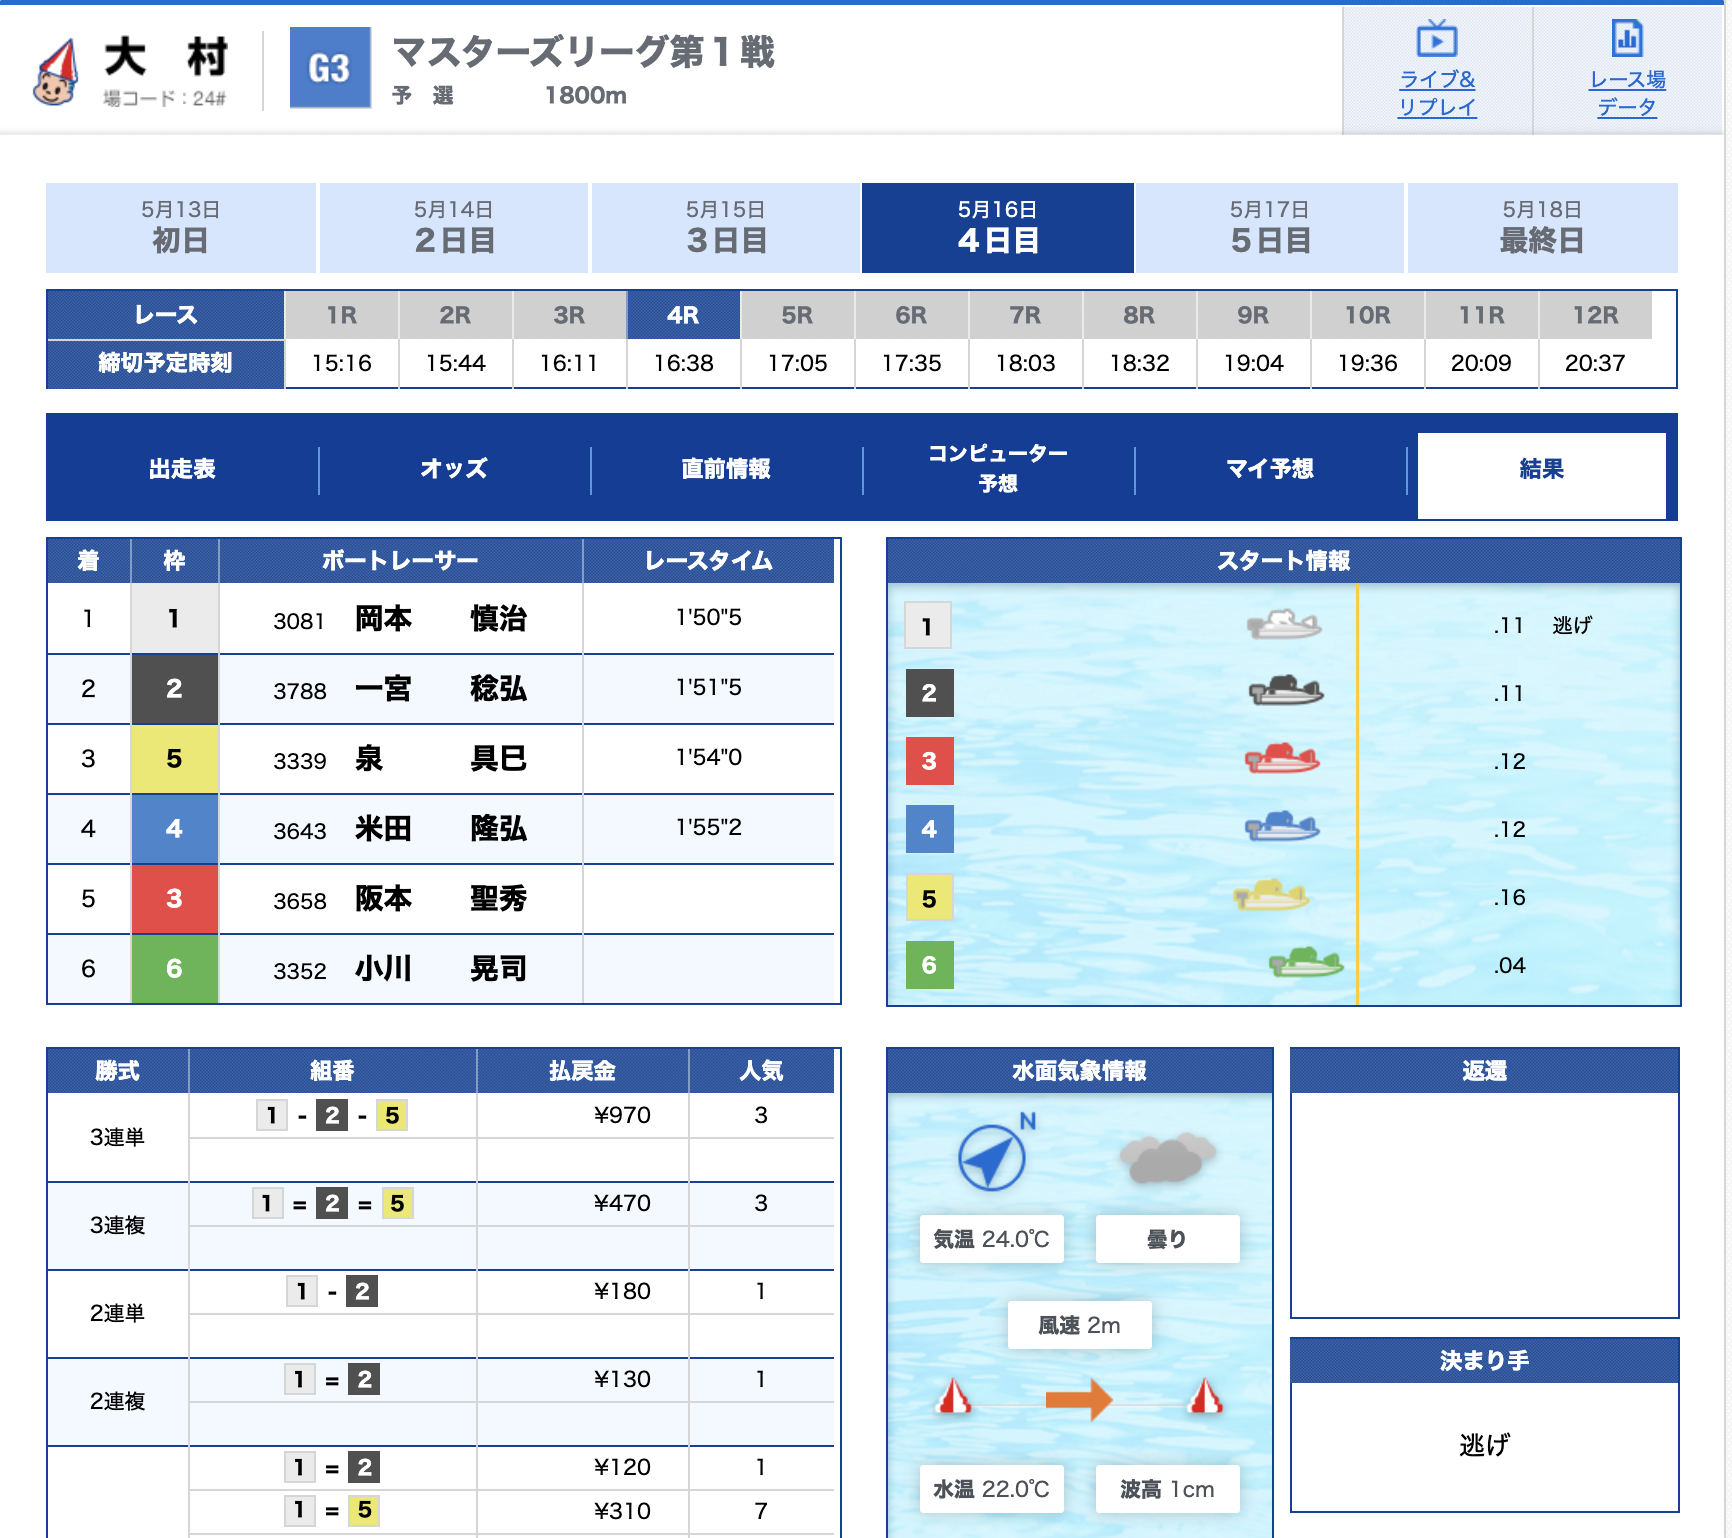Switch to 5月18日 最終日 tab
This screenshot has width=1732, height=1538.
click(1541, 228)
